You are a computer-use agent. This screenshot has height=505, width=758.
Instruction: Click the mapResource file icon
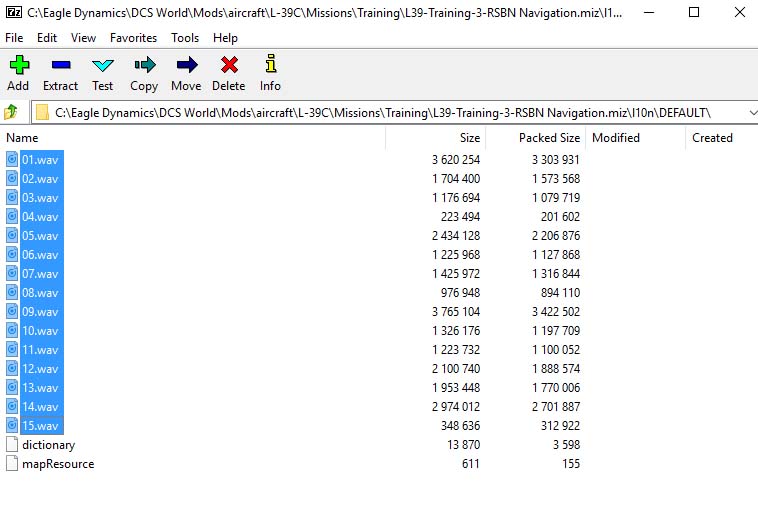(x=12, y=463)
